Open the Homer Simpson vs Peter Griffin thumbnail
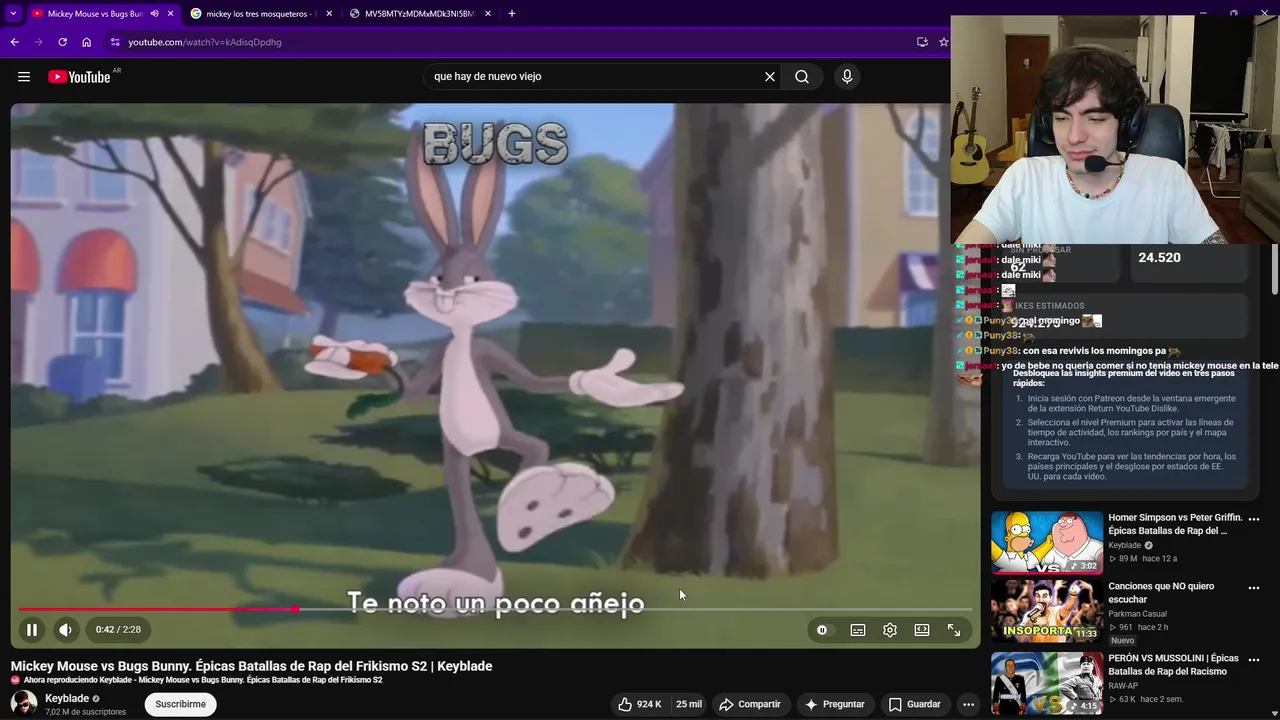The width and height of the screenshot is (1280, 720). coord(1047,543)
